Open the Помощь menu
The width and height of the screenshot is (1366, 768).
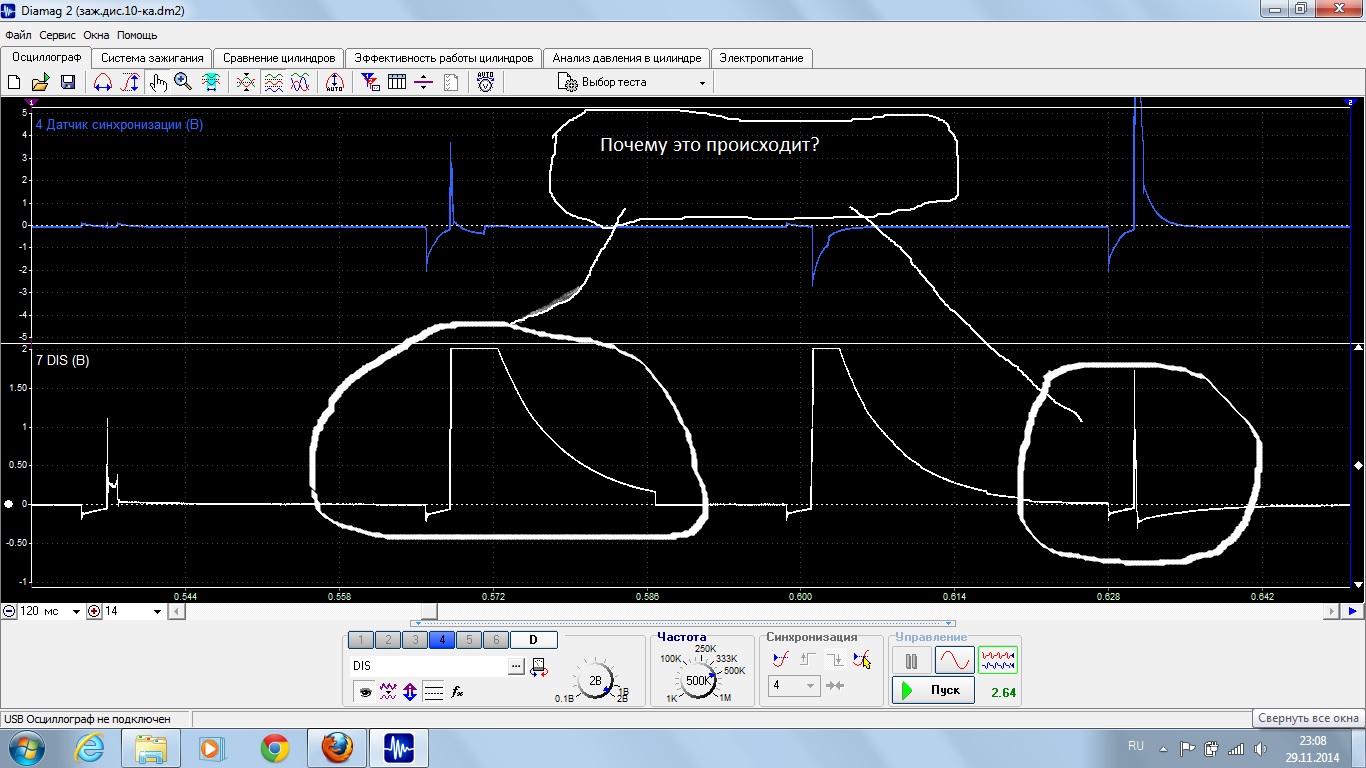coord(137,35)
